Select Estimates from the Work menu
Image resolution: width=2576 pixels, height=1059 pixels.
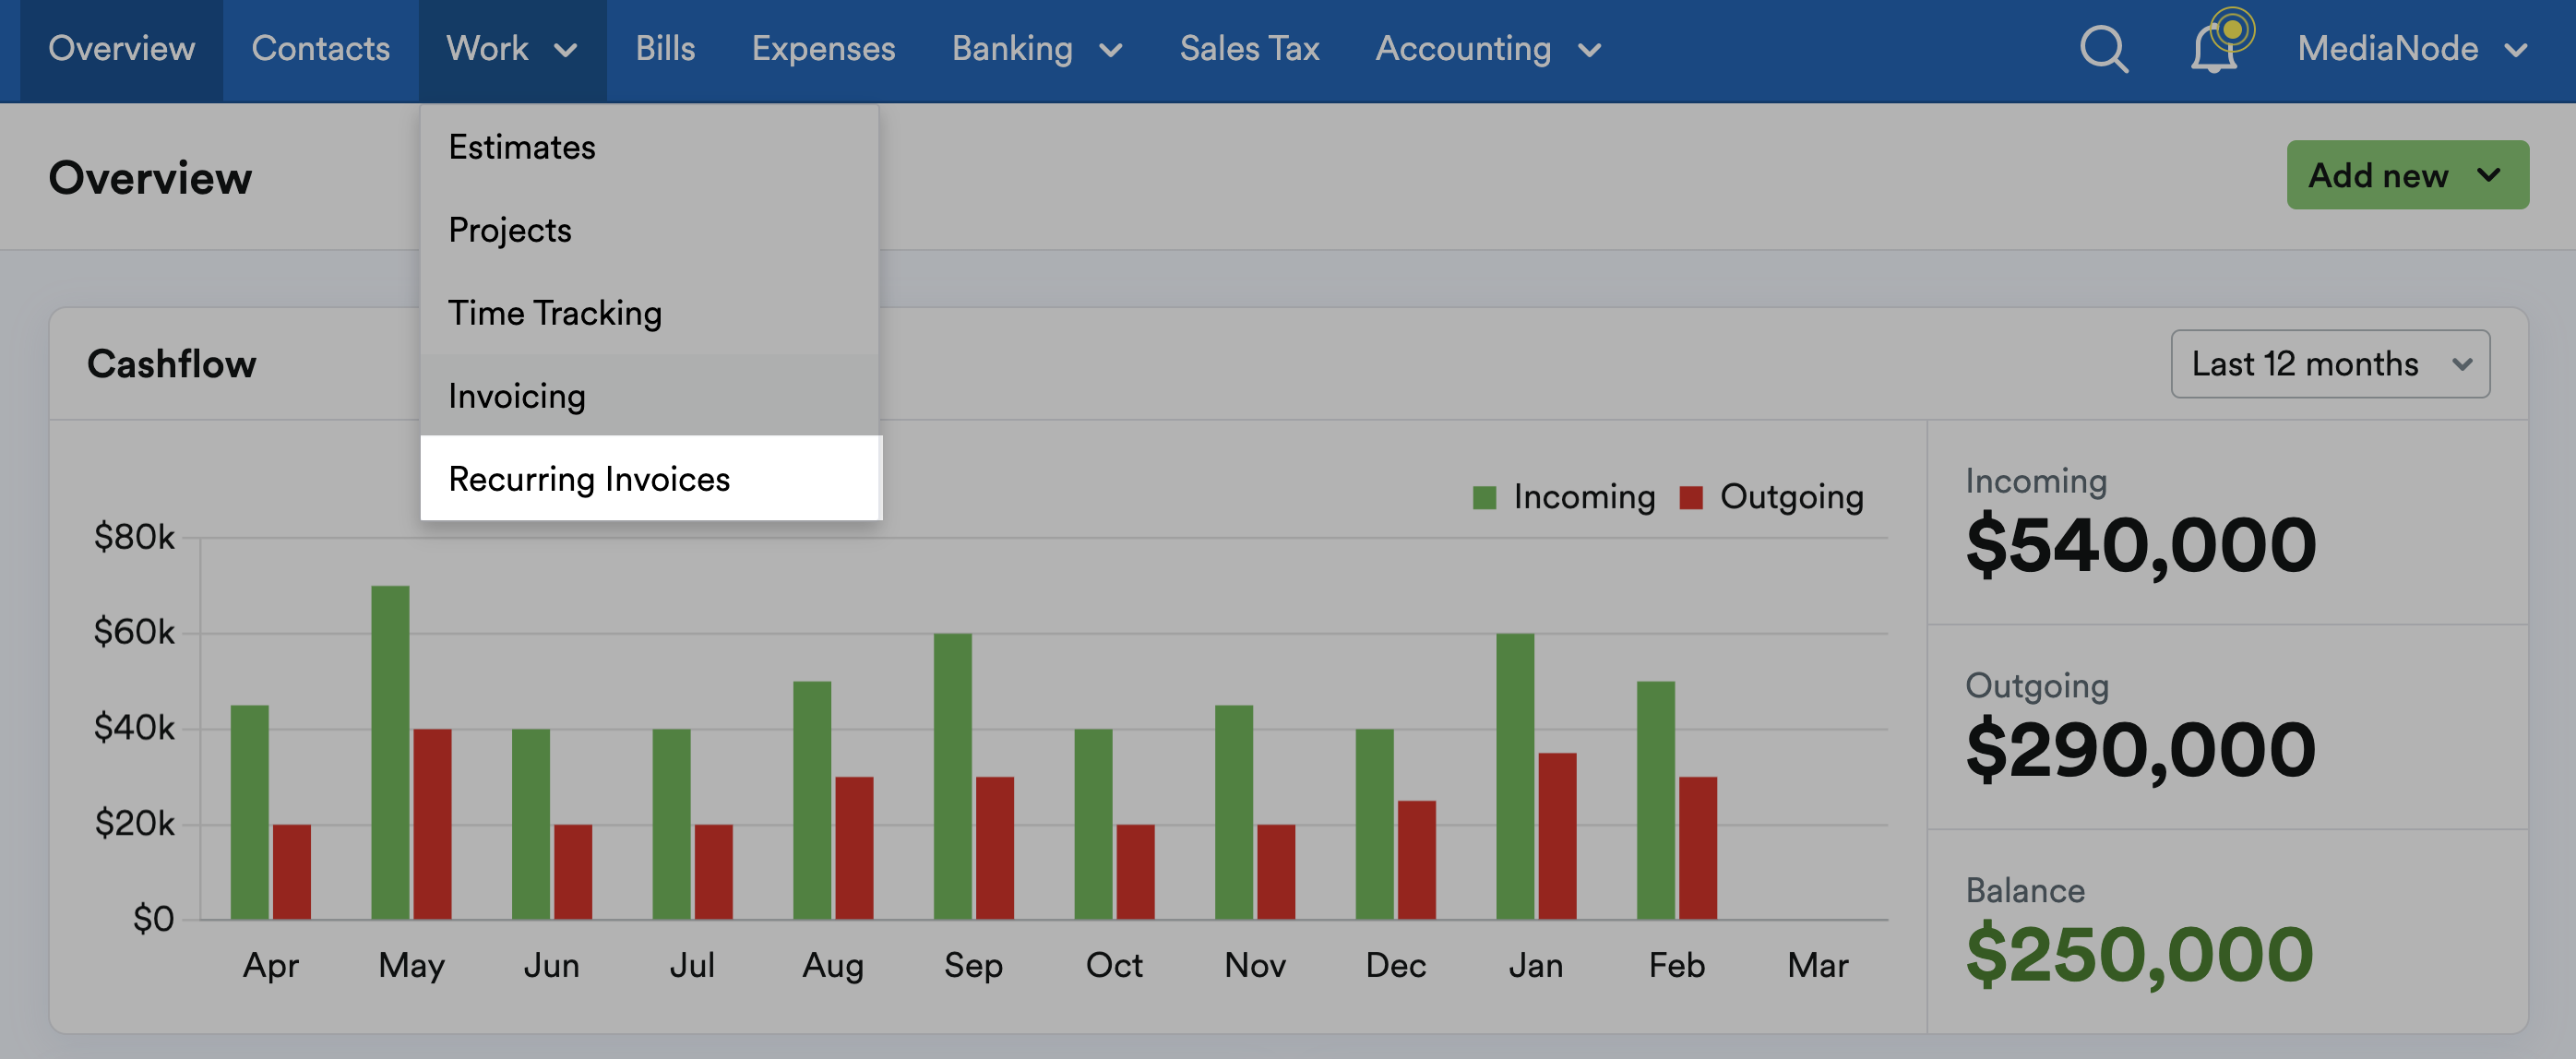click(521, 146)
